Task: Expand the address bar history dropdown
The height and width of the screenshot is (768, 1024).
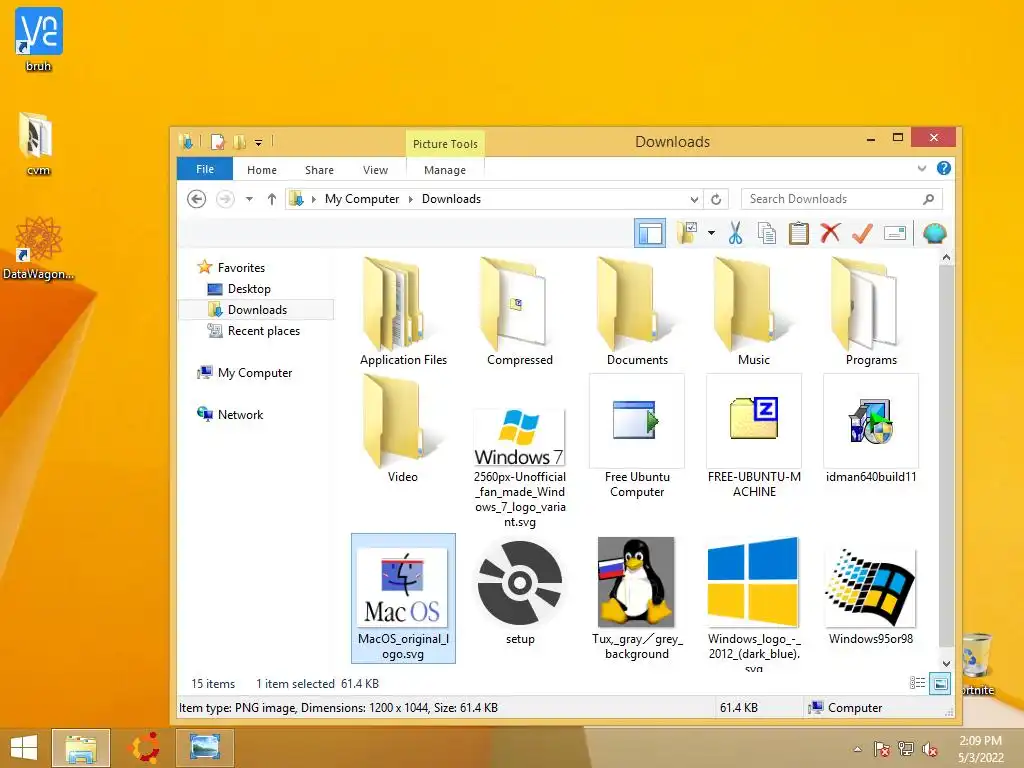Action: [x=694, y=199]
